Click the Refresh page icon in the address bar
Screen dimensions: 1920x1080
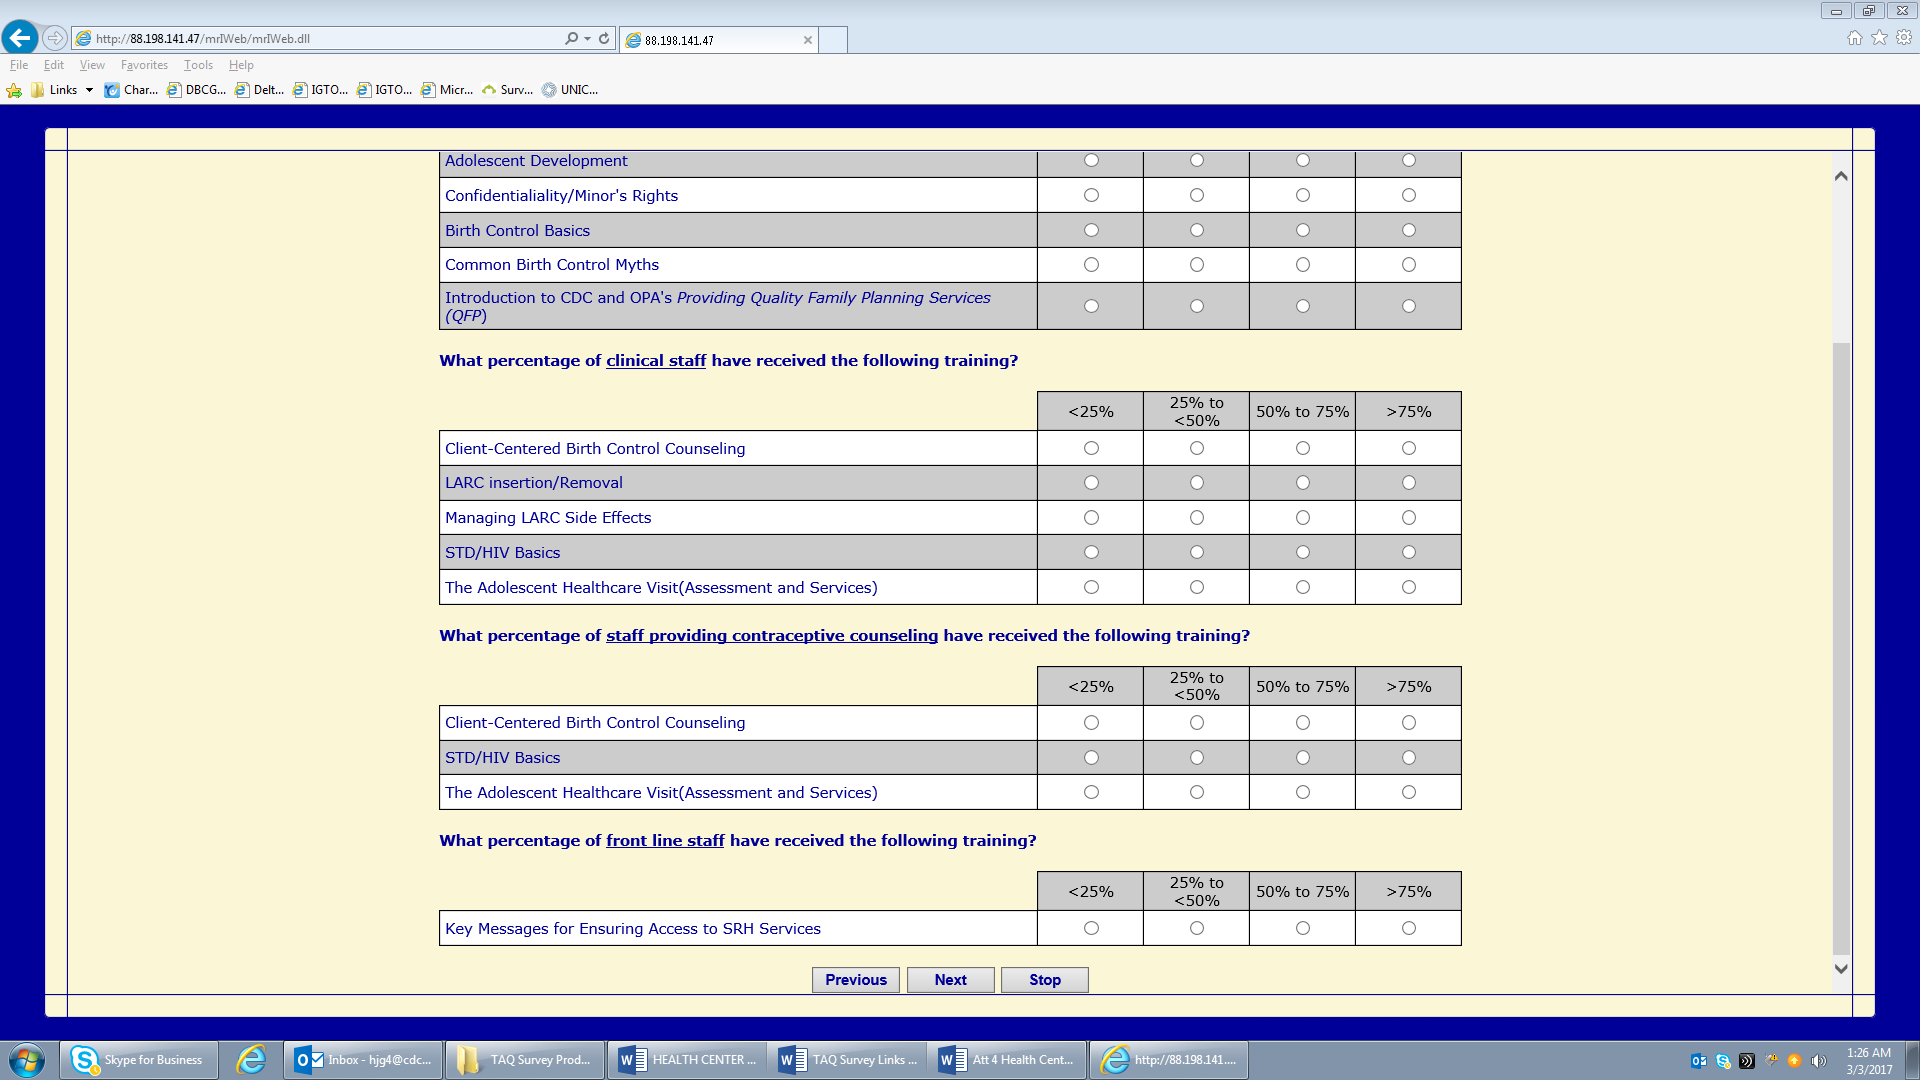pyautogui.click(x=604, y=38)
